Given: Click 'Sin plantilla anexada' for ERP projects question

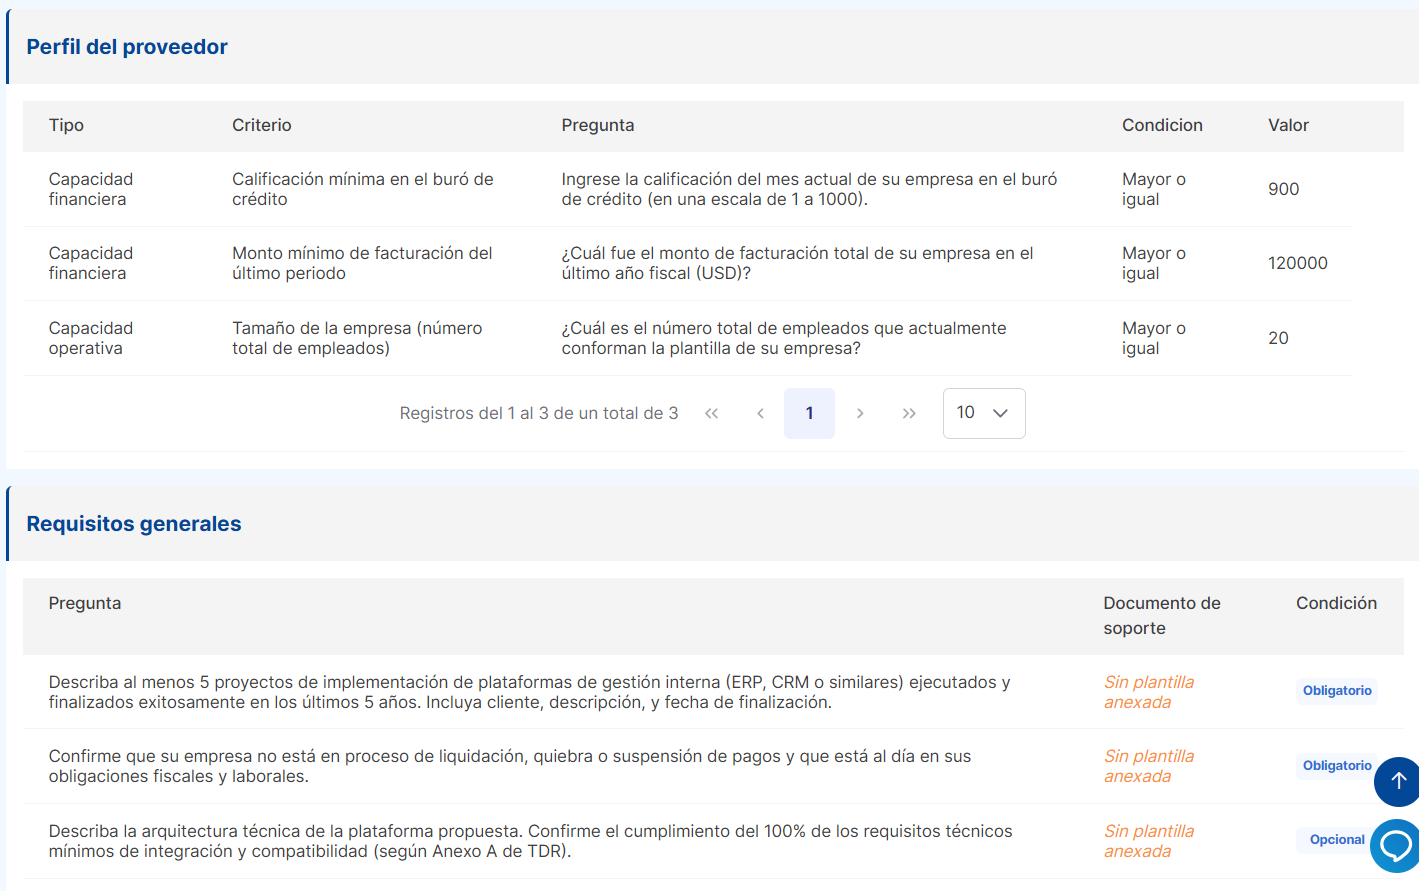Looking at the screenshot, I should pos(1148,692).
